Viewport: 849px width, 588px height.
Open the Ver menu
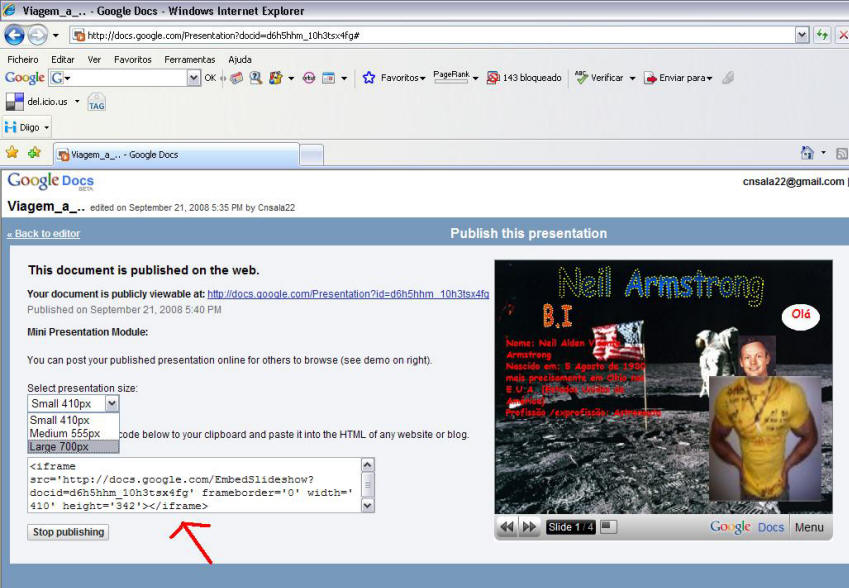point(94,60)
